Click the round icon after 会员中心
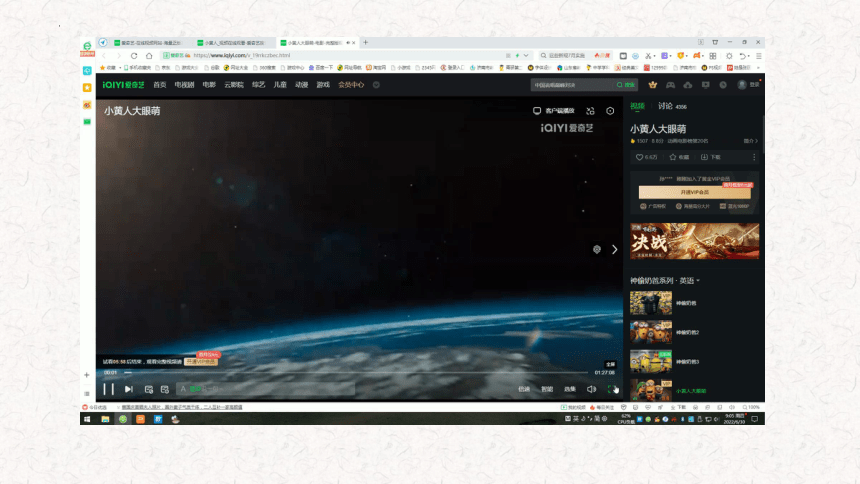Viewport: 860px width, 484px height. click(x=376, y=85)
